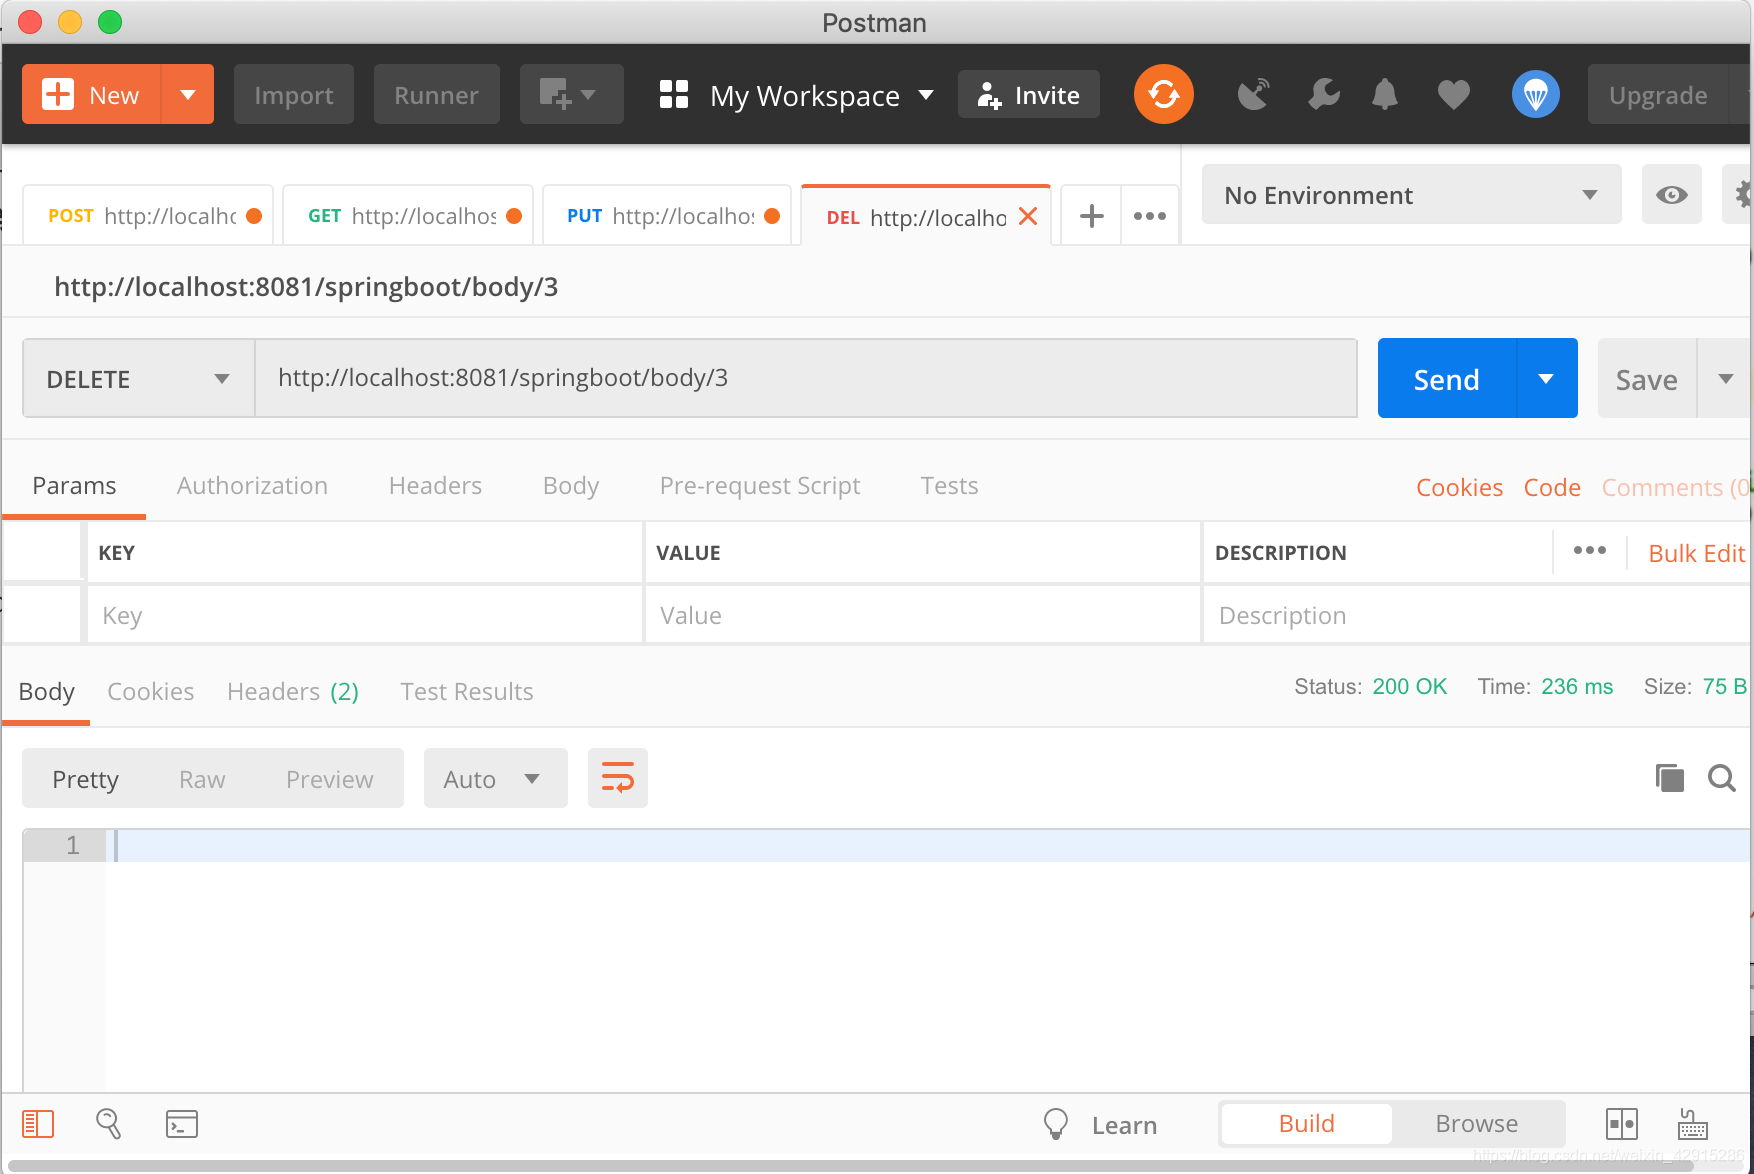
Task: Select the request Body tab
Action: click(571, 486)
